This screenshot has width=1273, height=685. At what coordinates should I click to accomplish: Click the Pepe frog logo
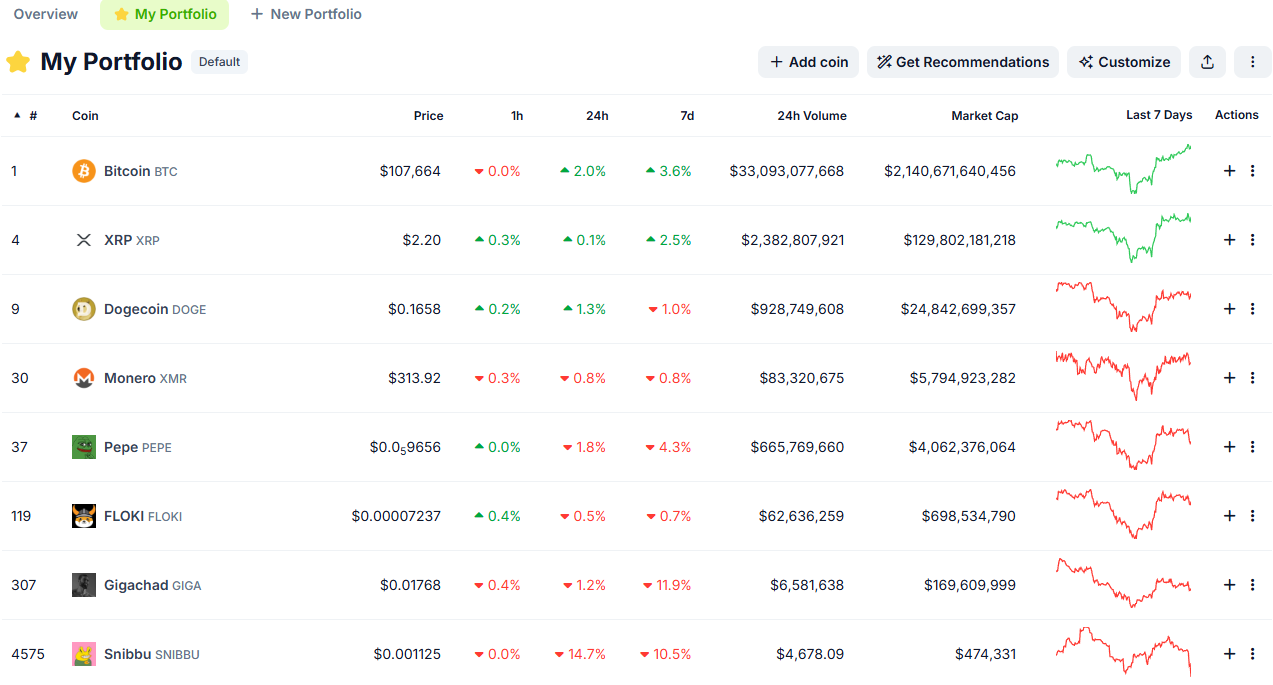(x=84, y=447)
